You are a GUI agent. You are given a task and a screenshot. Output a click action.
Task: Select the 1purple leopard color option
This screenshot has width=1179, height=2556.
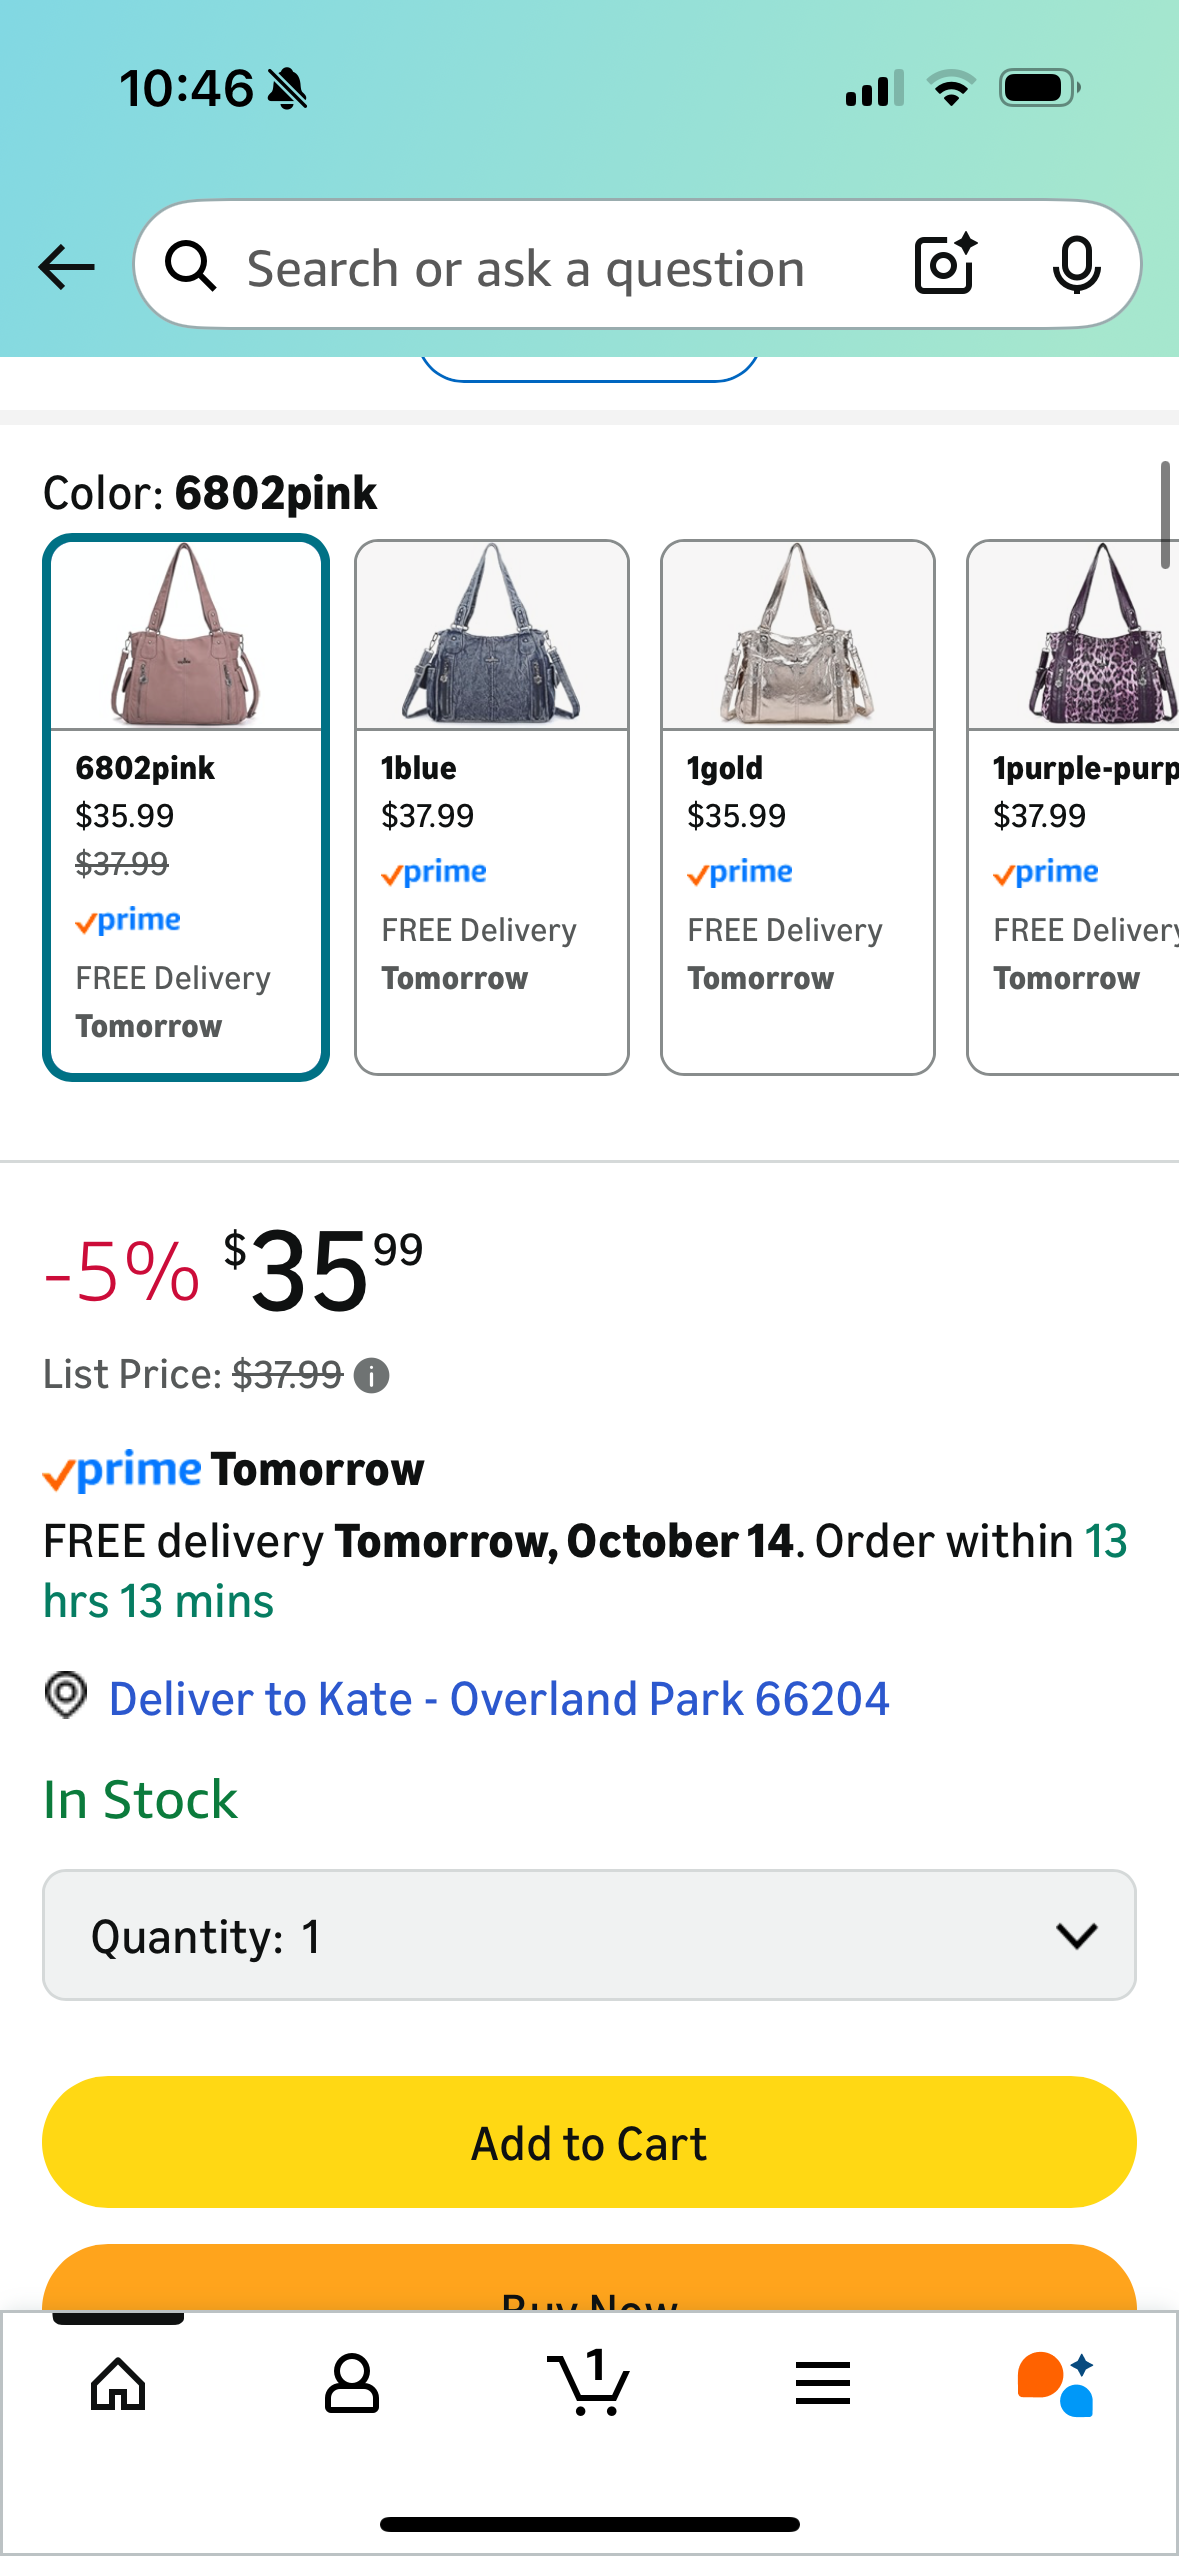pos(1074,807)
